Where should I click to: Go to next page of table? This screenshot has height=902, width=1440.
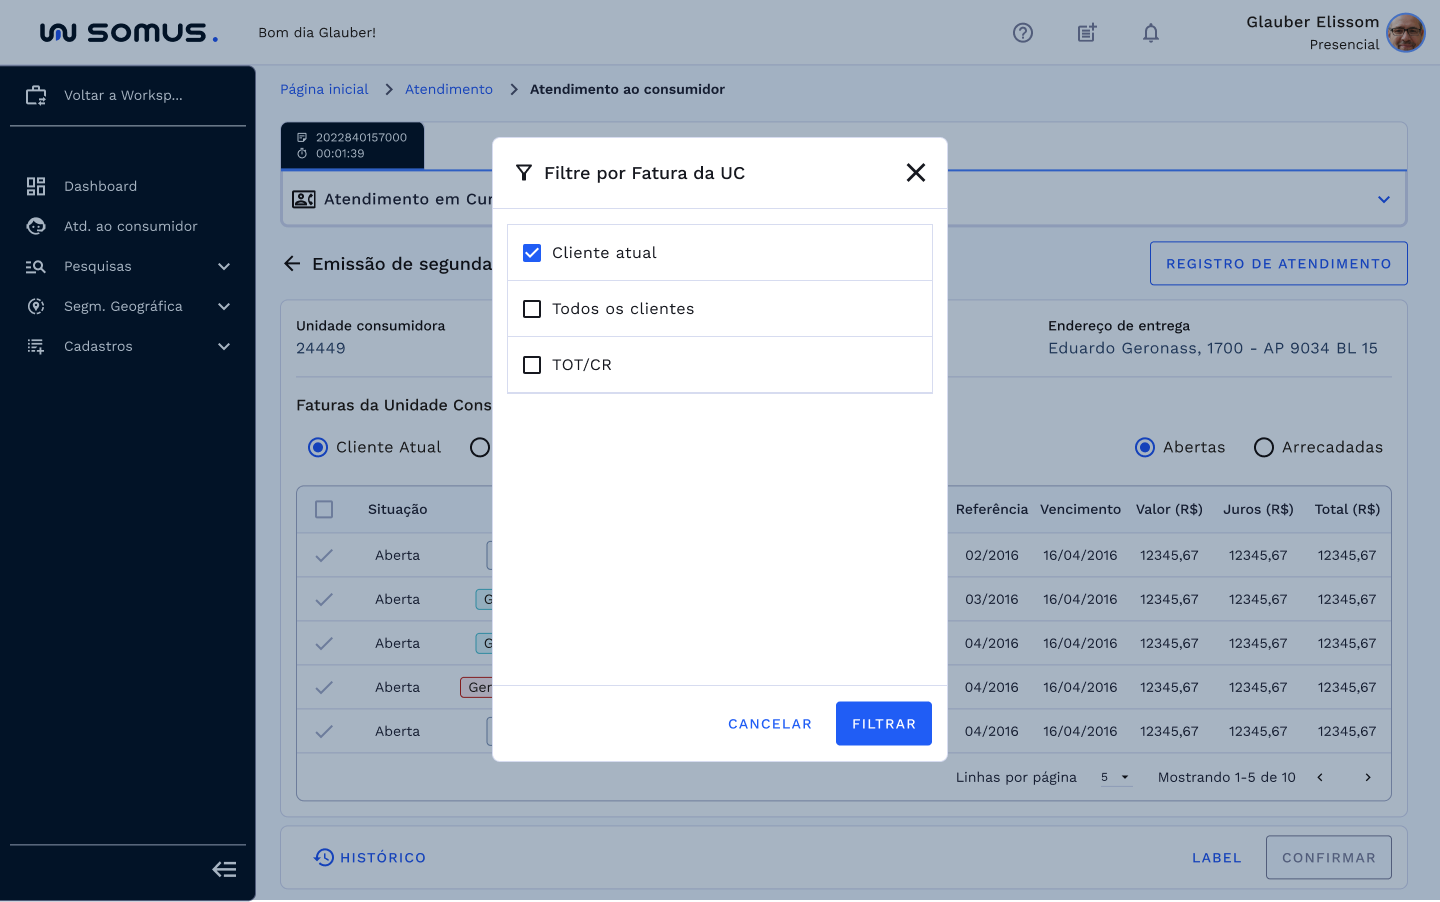(x=1367, y=777)
